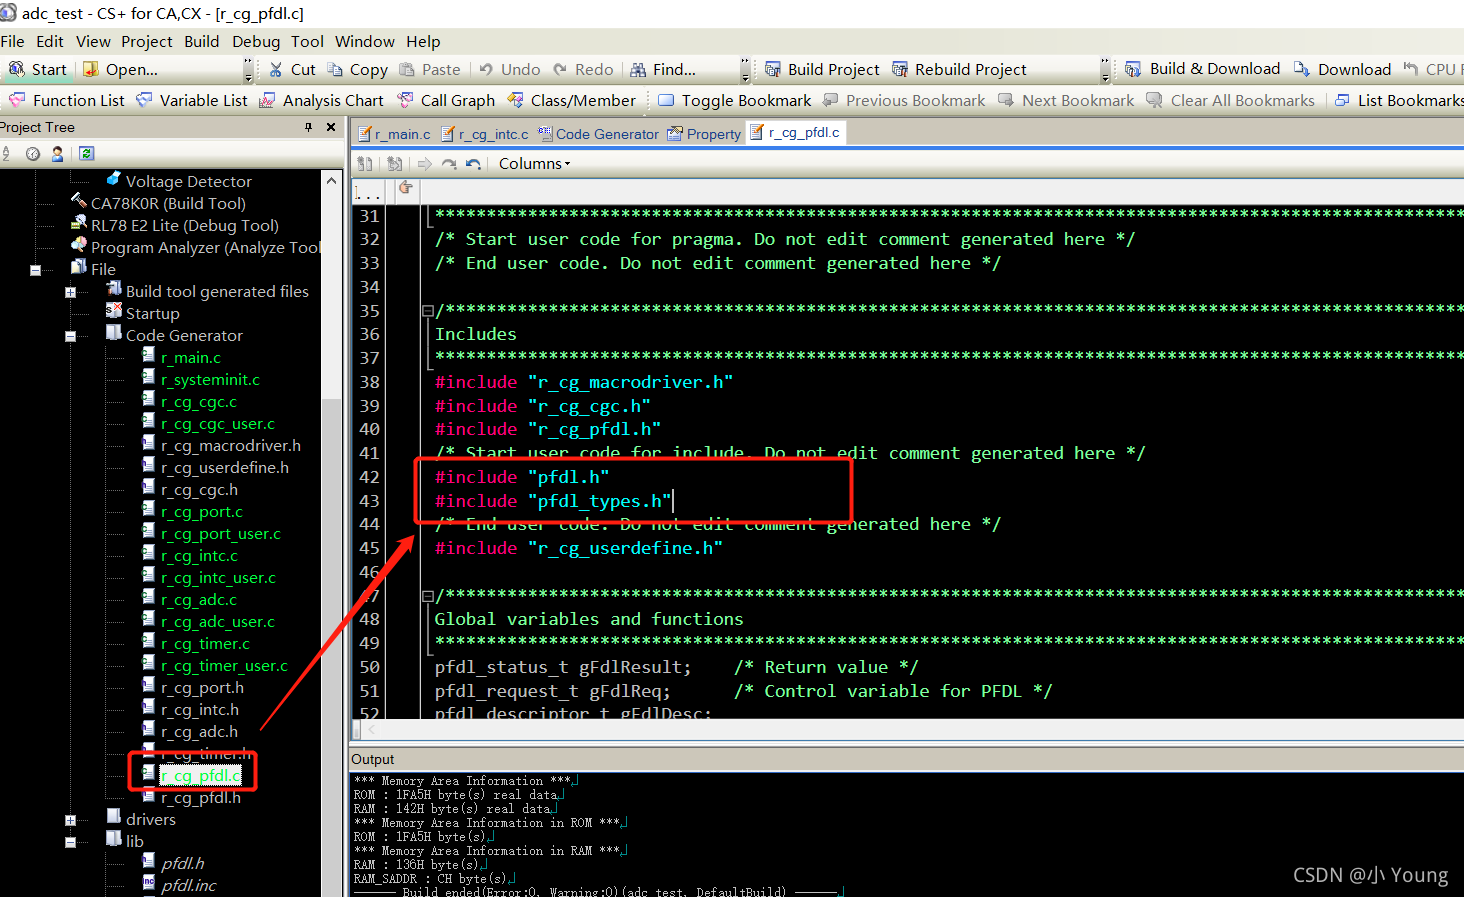Select r_main.c in project tree
This screenshot has width=1464, height=897.
(191, 358)
